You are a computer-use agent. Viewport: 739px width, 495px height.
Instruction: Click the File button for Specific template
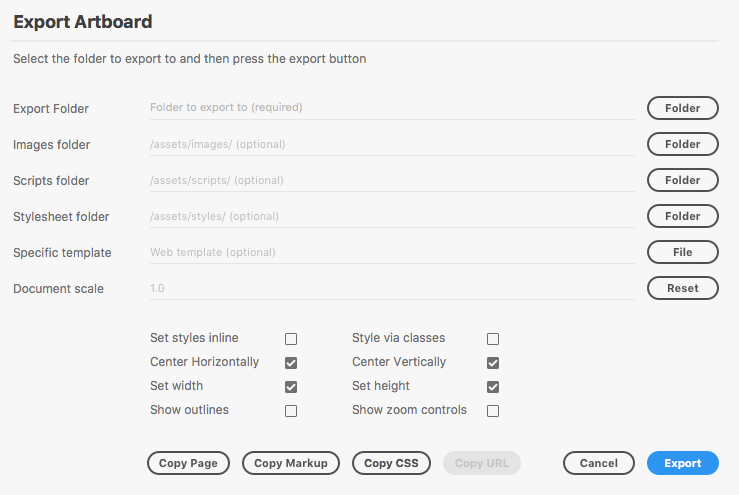[x=682, y=252]
